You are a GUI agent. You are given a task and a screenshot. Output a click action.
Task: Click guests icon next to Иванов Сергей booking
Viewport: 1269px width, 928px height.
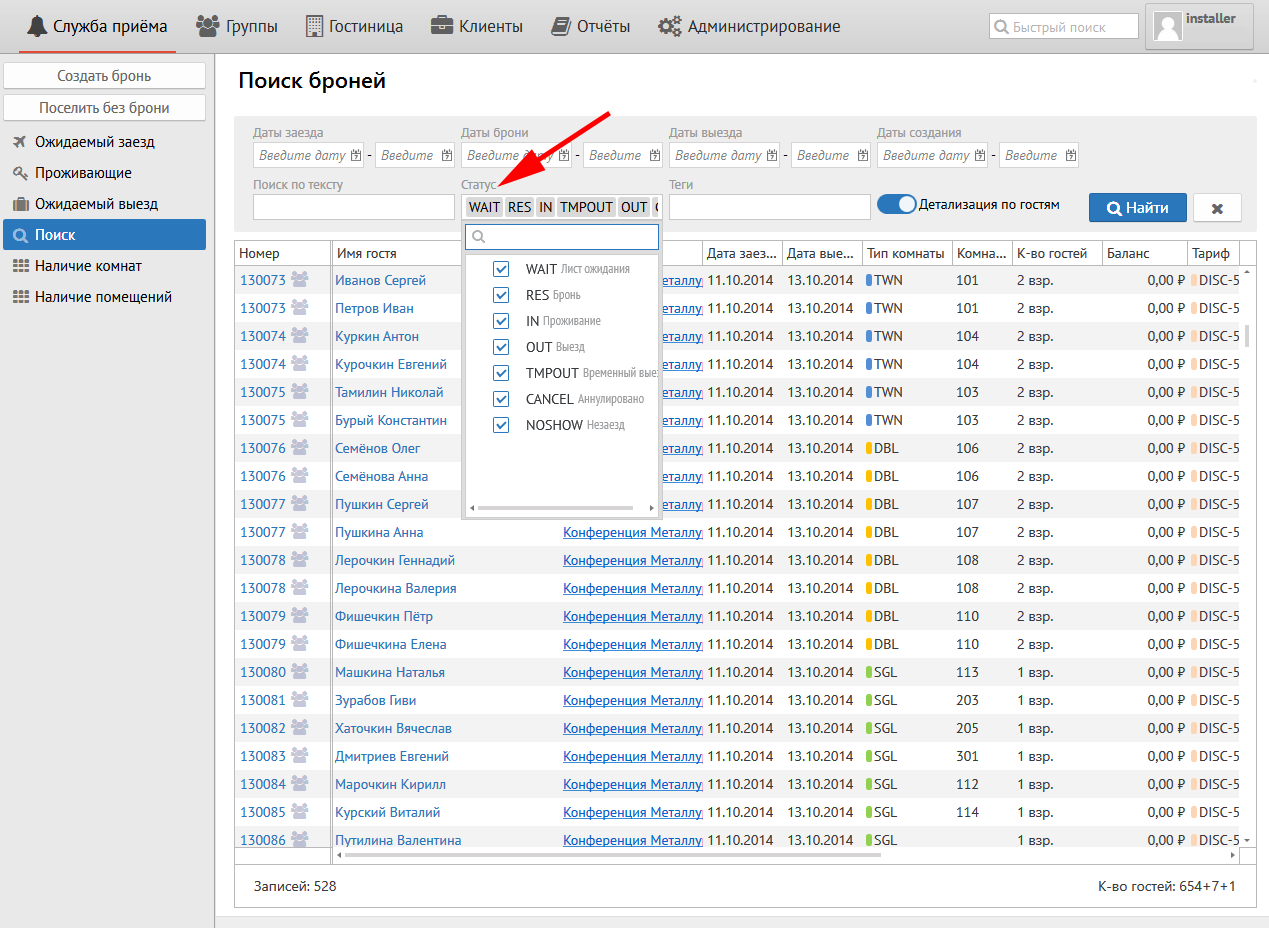pyautogui.click(x=299, y=280)
